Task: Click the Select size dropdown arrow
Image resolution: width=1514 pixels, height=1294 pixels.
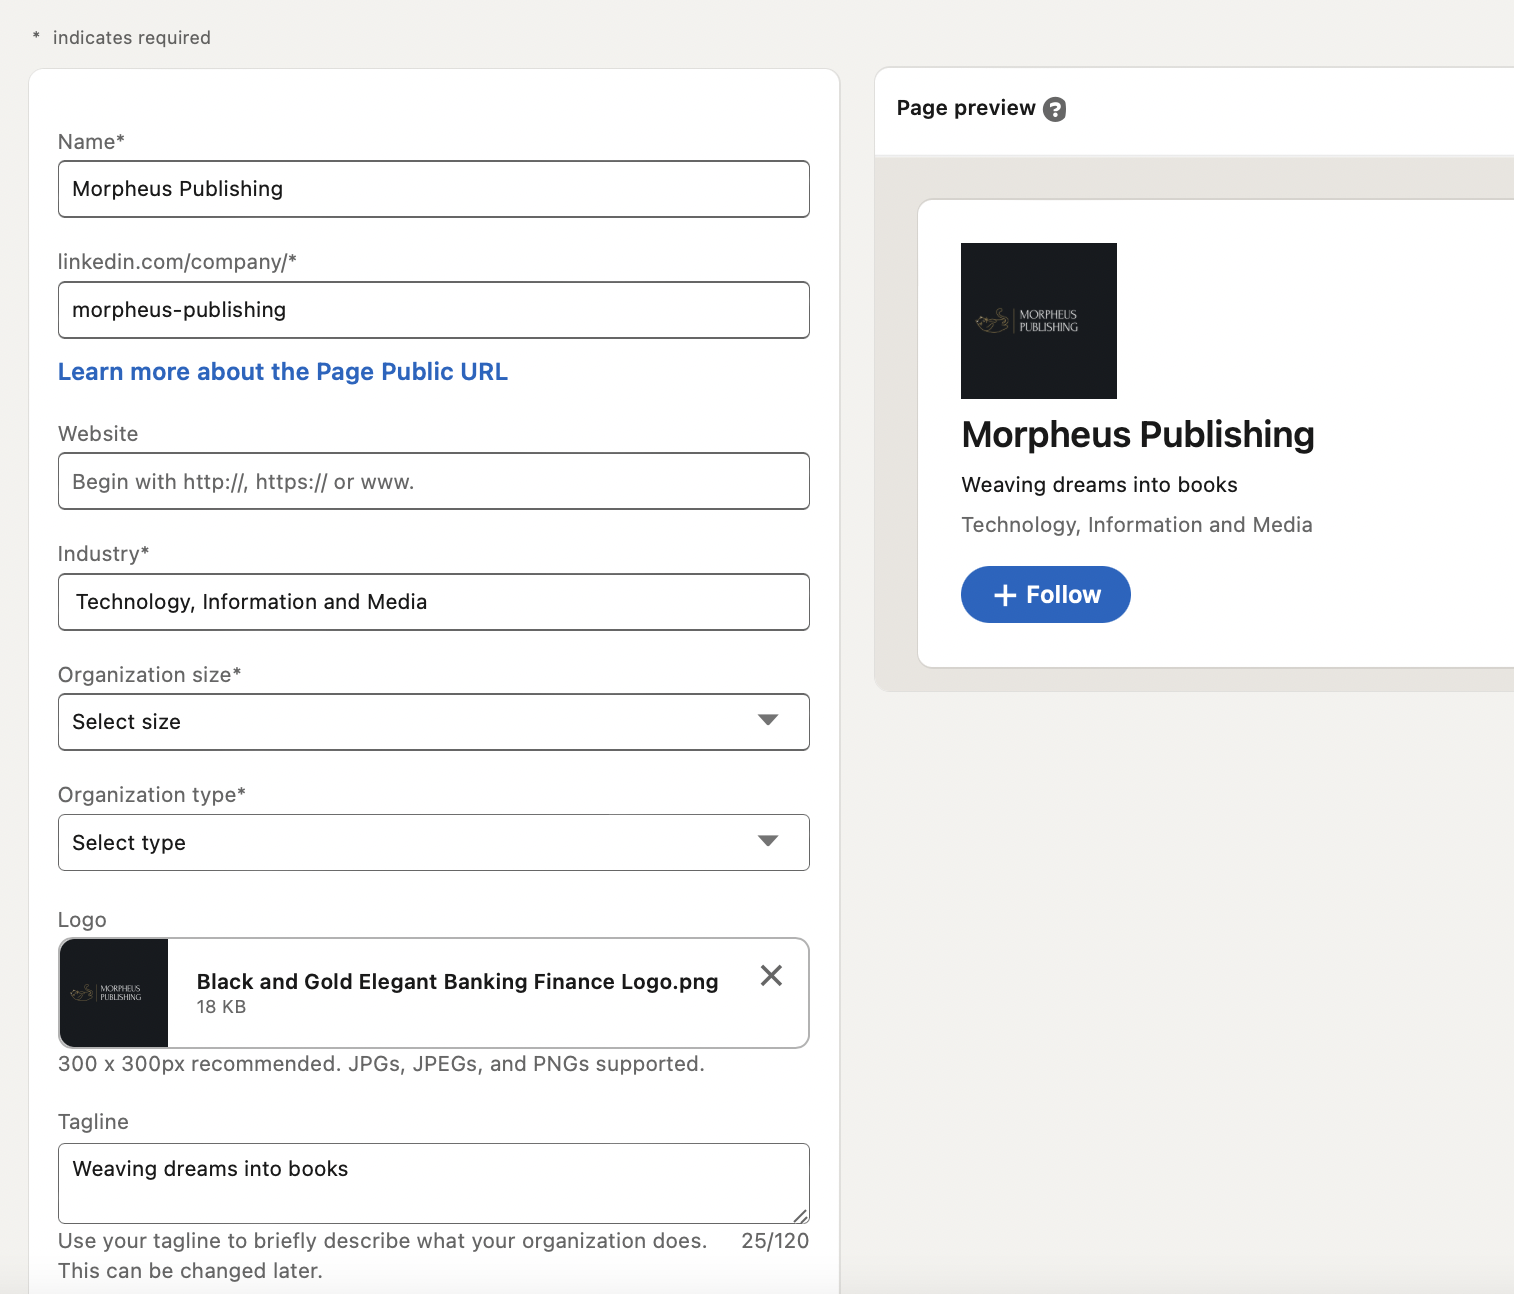Action: click(x=768, y=720)
